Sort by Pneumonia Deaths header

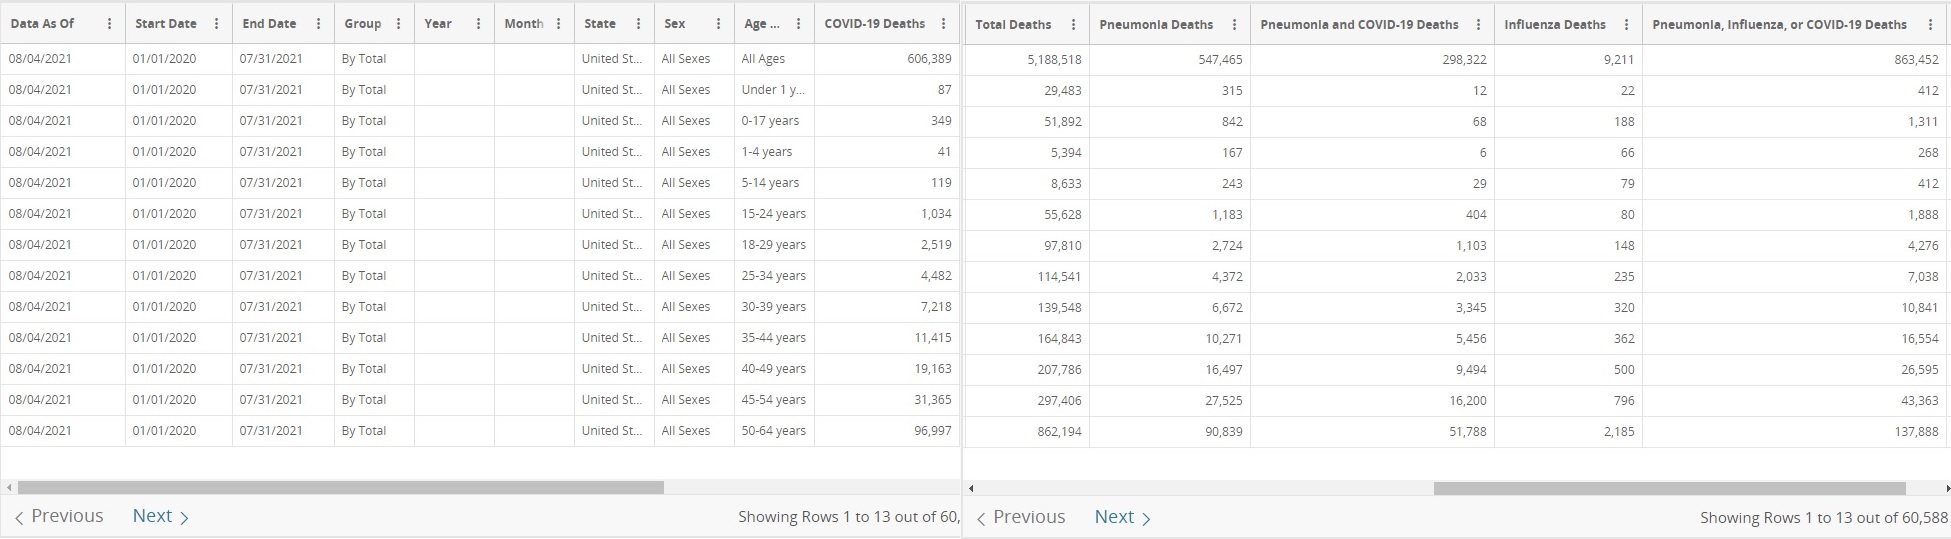click(x=1156, y=25)
